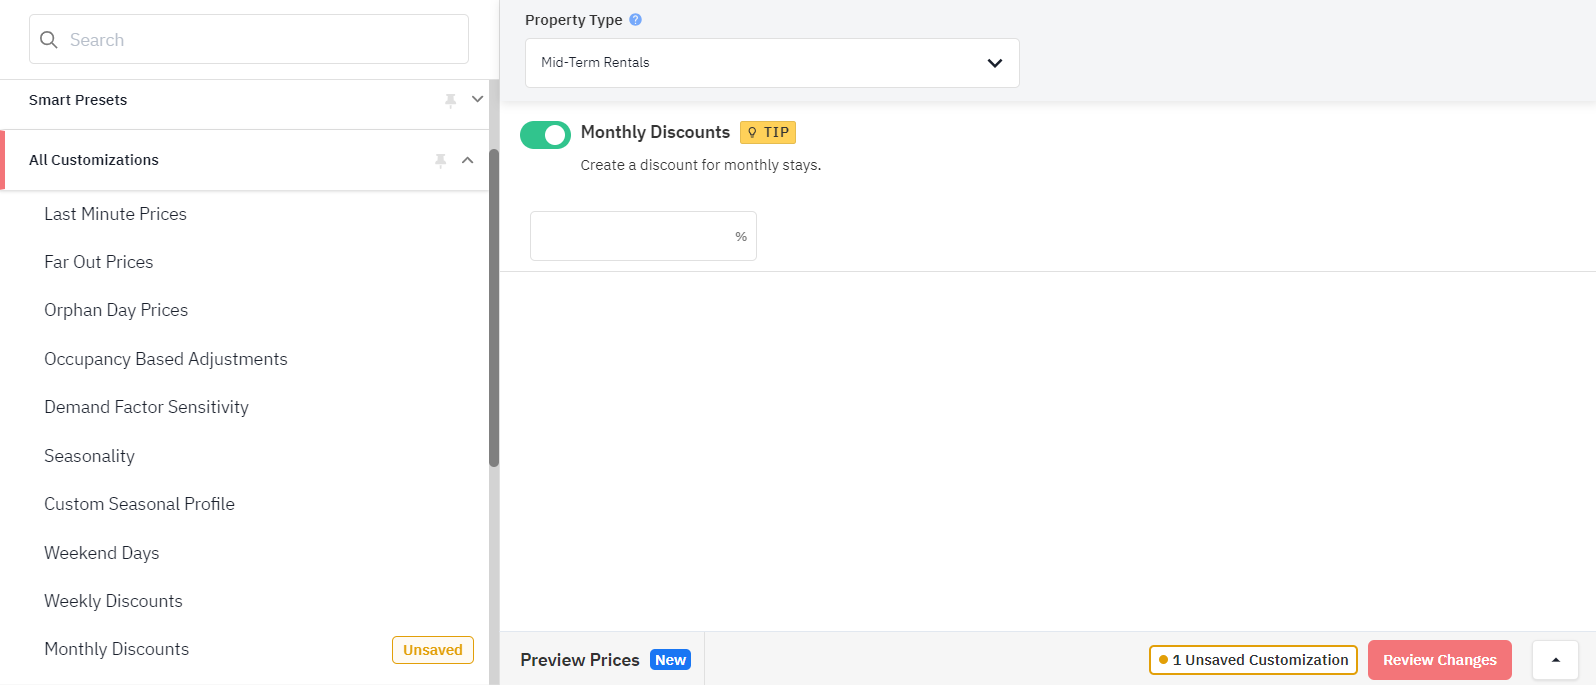This screenshot has height=685, width=1596.
Task: Pin the Smart Presets section
Action: (x=450, y=100)
